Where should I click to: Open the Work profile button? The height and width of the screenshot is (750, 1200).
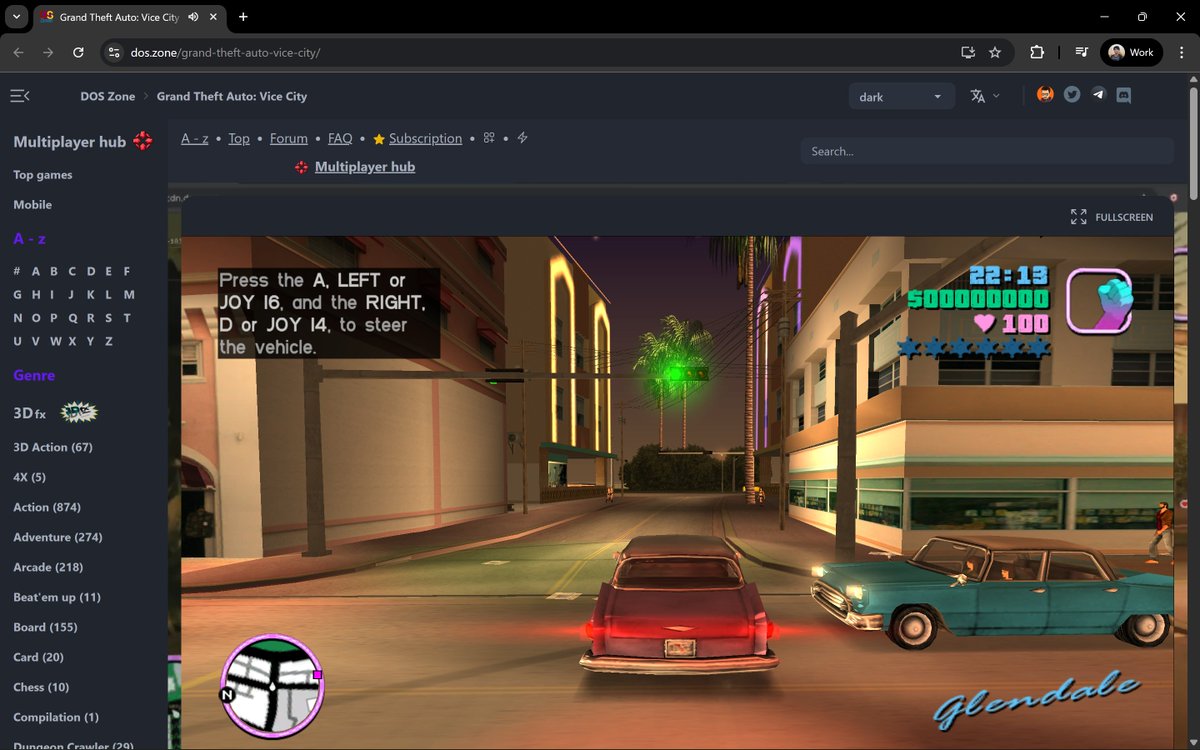(1131, 52)
